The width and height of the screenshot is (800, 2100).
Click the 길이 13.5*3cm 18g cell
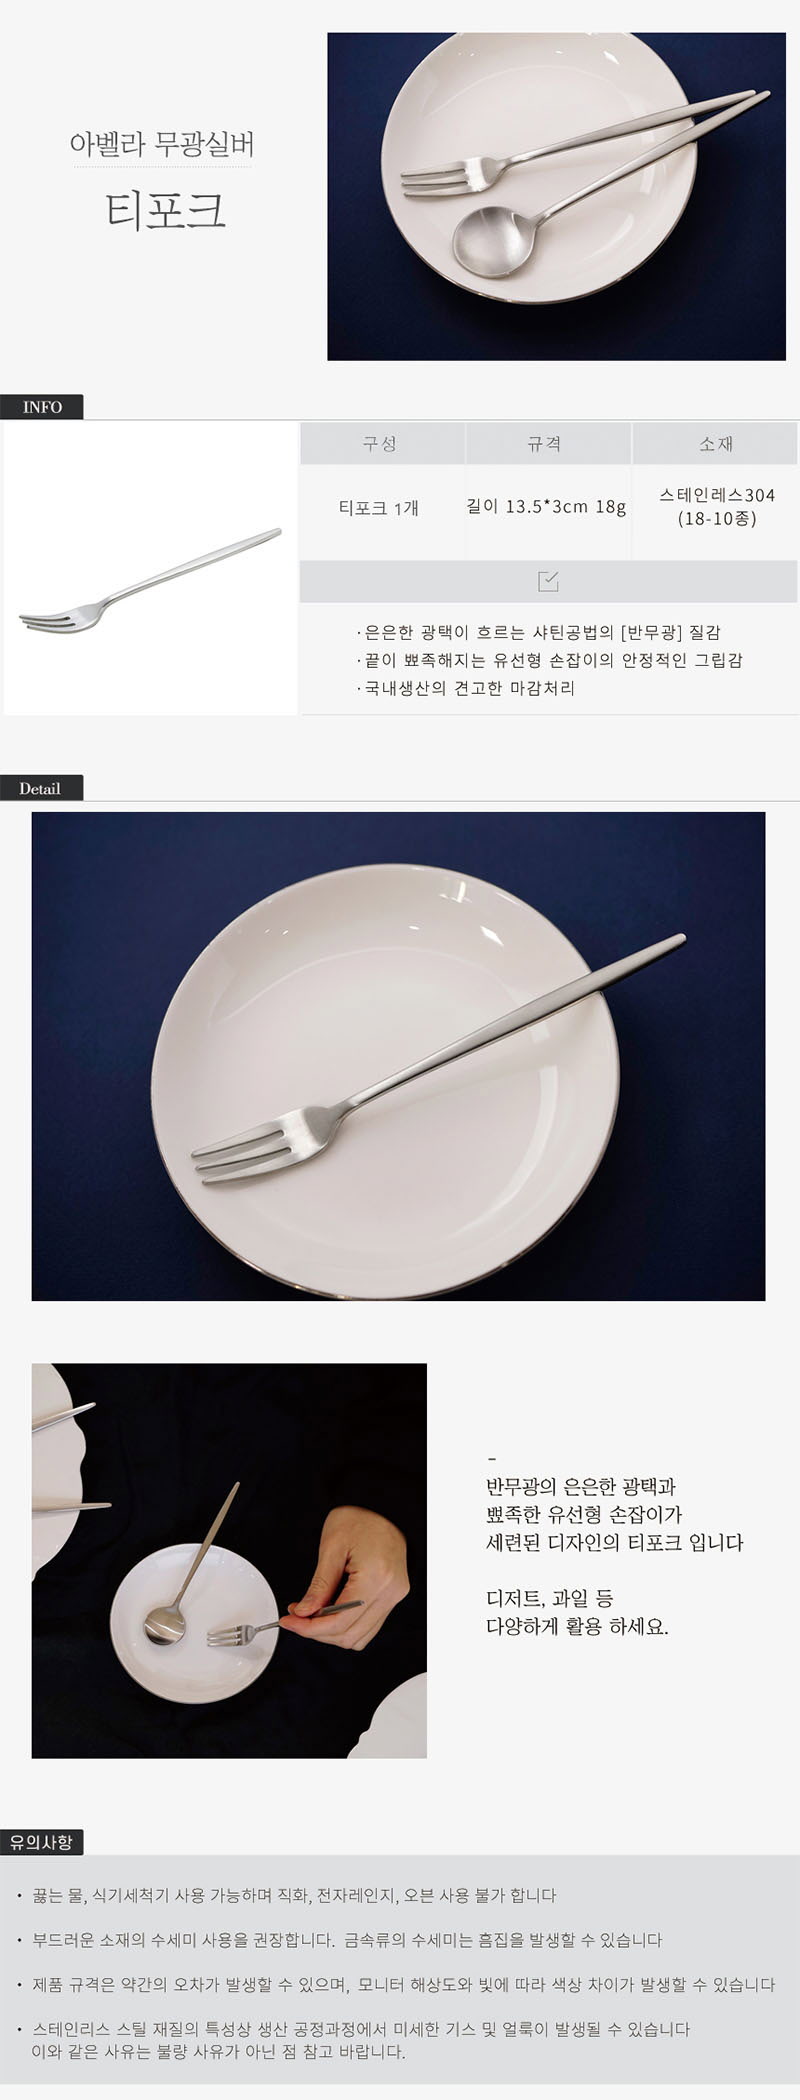[546, 507]
